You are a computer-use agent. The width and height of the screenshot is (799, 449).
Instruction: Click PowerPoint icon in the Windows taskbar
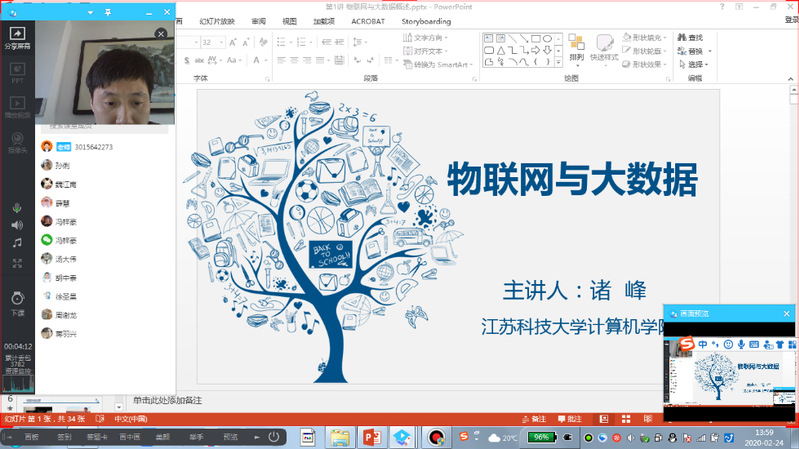pyautogui.click(x=374, y=437)
